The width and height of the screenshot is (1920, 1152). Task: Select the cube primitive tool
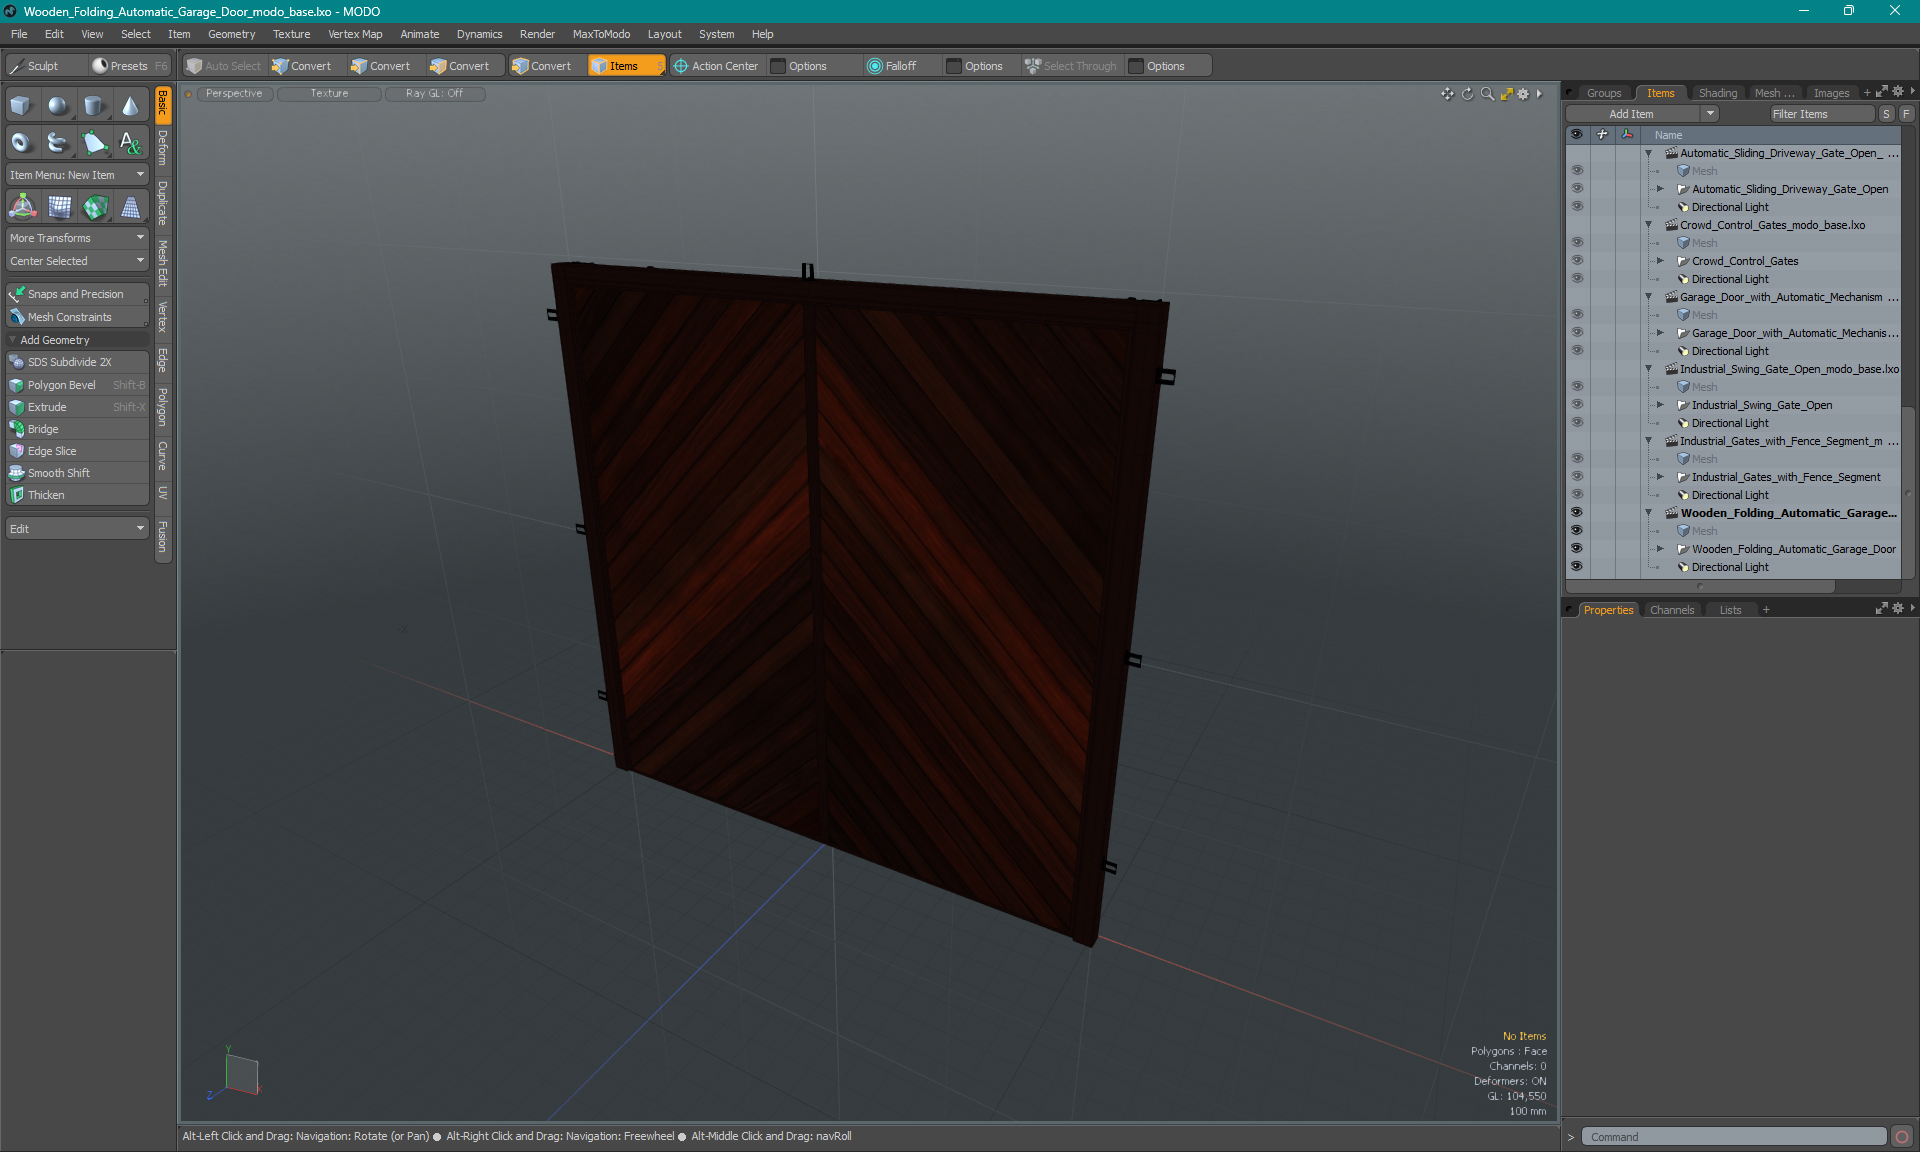[21, 106]
